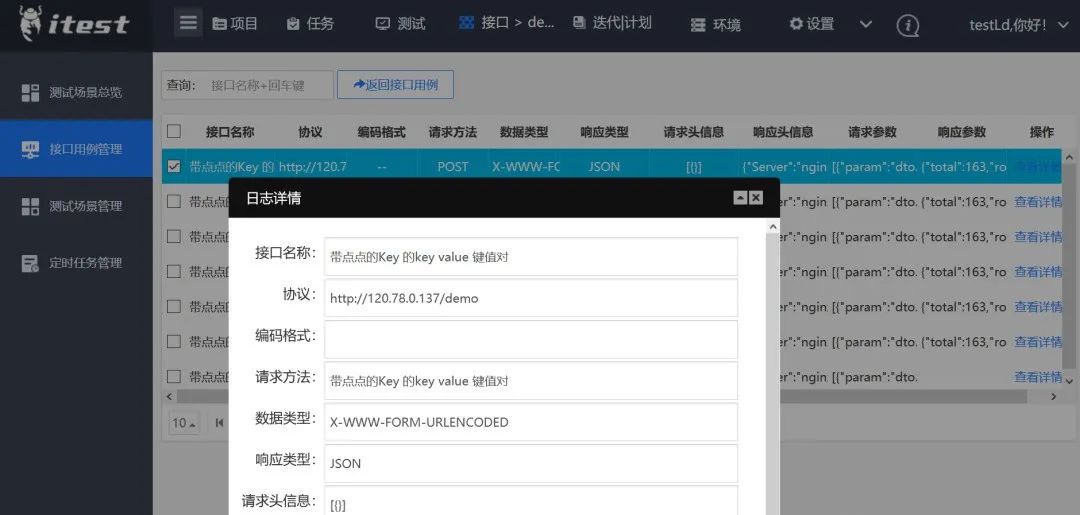Open the 任务 menu
This screenshot has width=1080, height=515.
[311, 23]
